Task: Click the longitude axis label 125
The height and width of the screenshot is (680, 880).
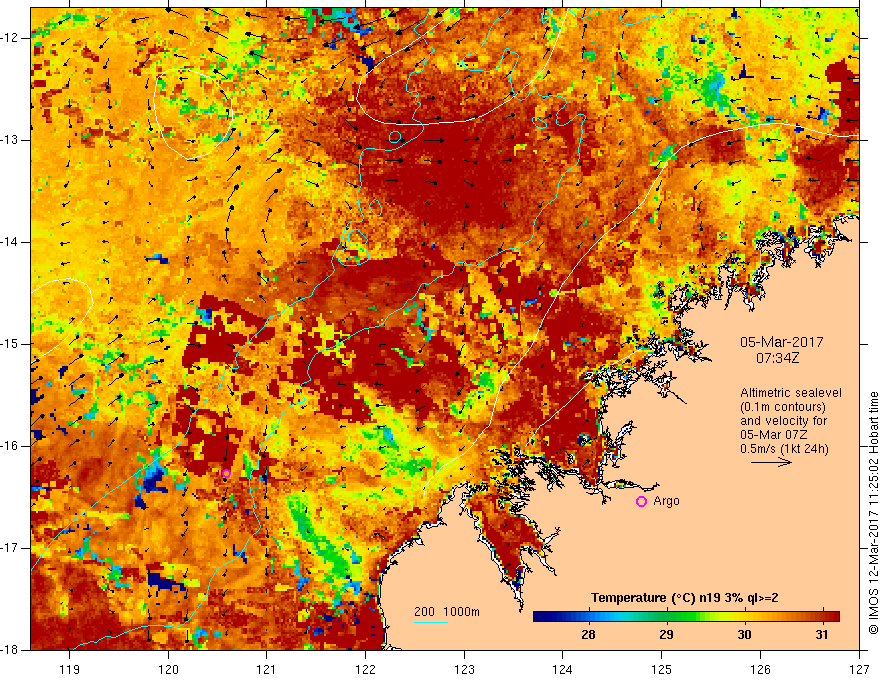Action: (x=662, y=669)
